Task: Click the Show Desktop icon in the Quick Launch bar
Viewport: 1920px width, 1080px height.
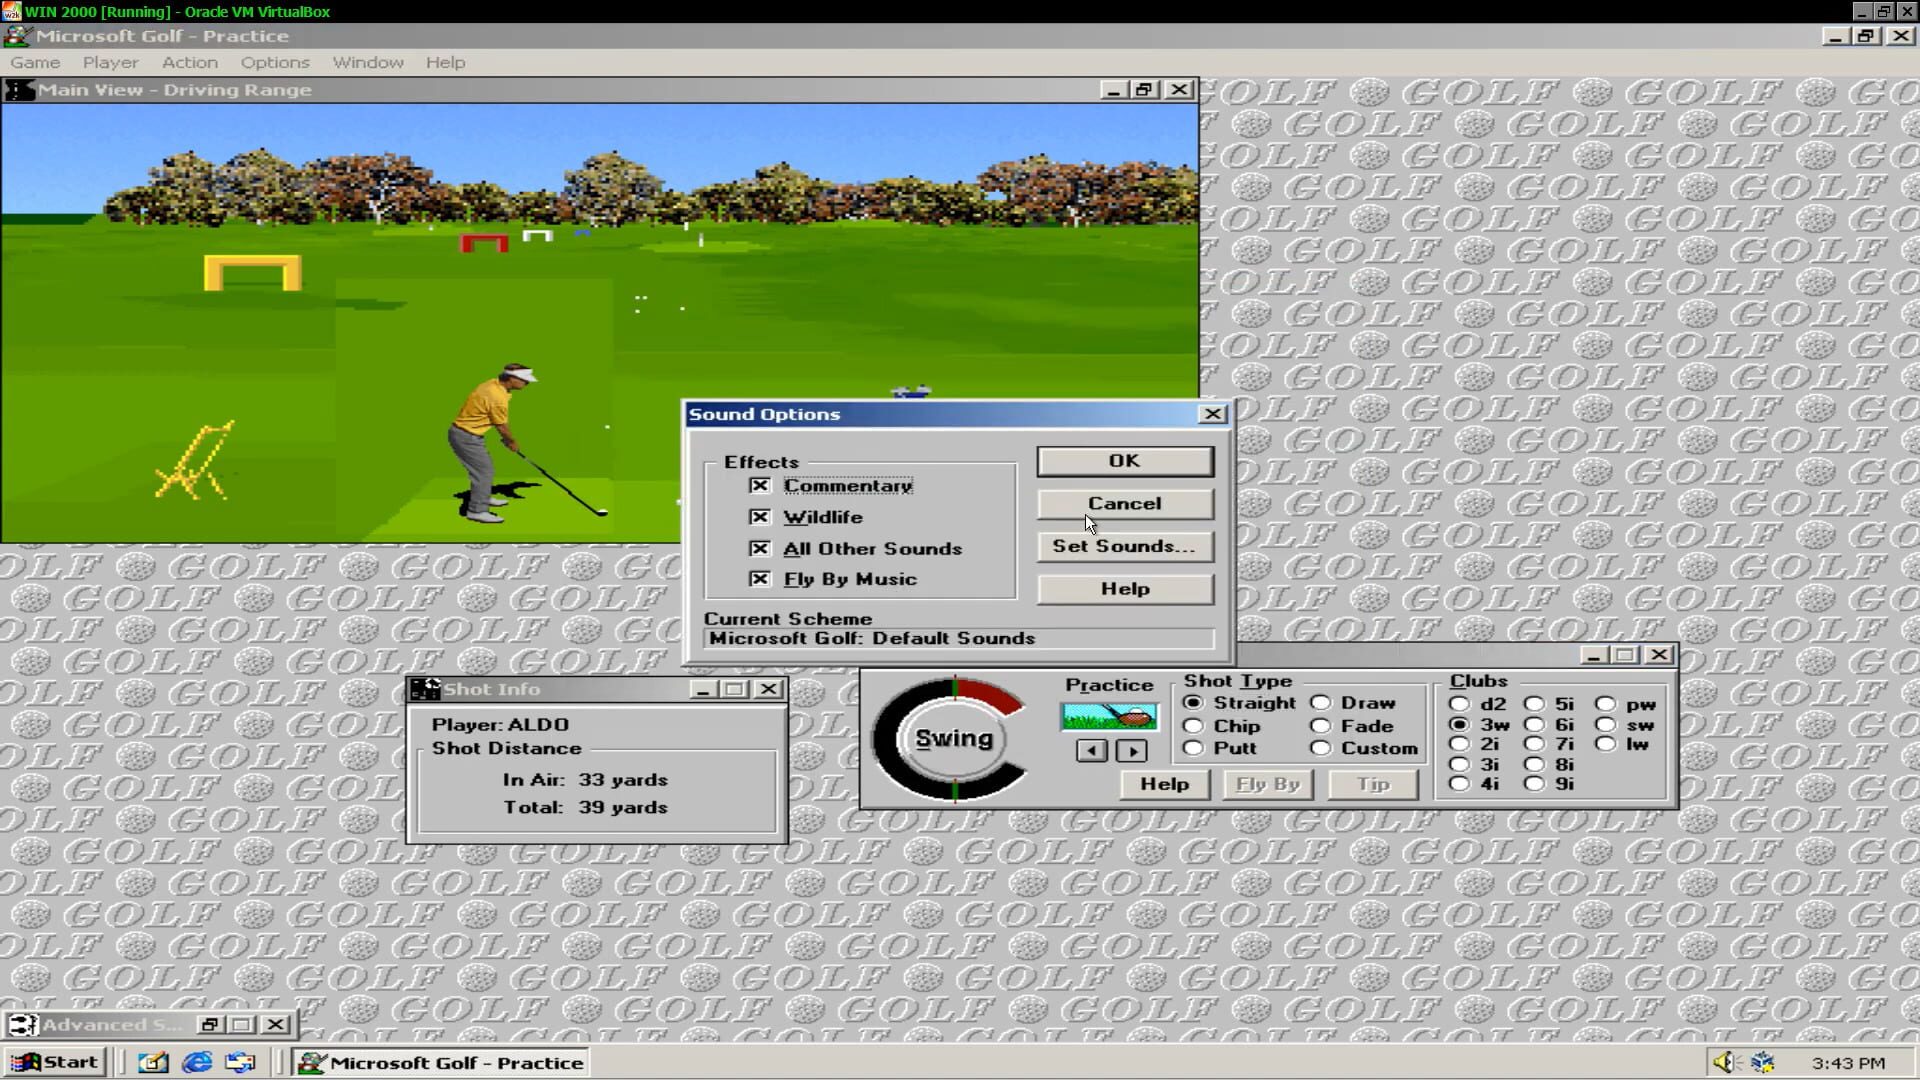Action: coord(152,1062)
